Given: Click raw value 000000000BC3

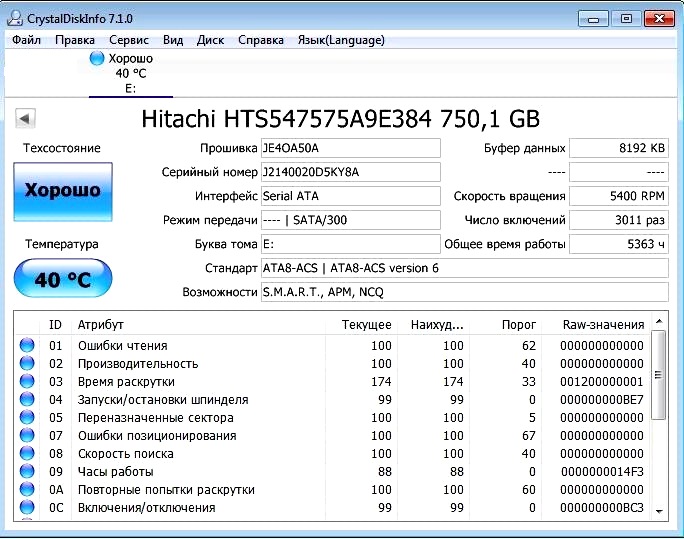Looking at the screenshot, I should click(x=602, y=508).
